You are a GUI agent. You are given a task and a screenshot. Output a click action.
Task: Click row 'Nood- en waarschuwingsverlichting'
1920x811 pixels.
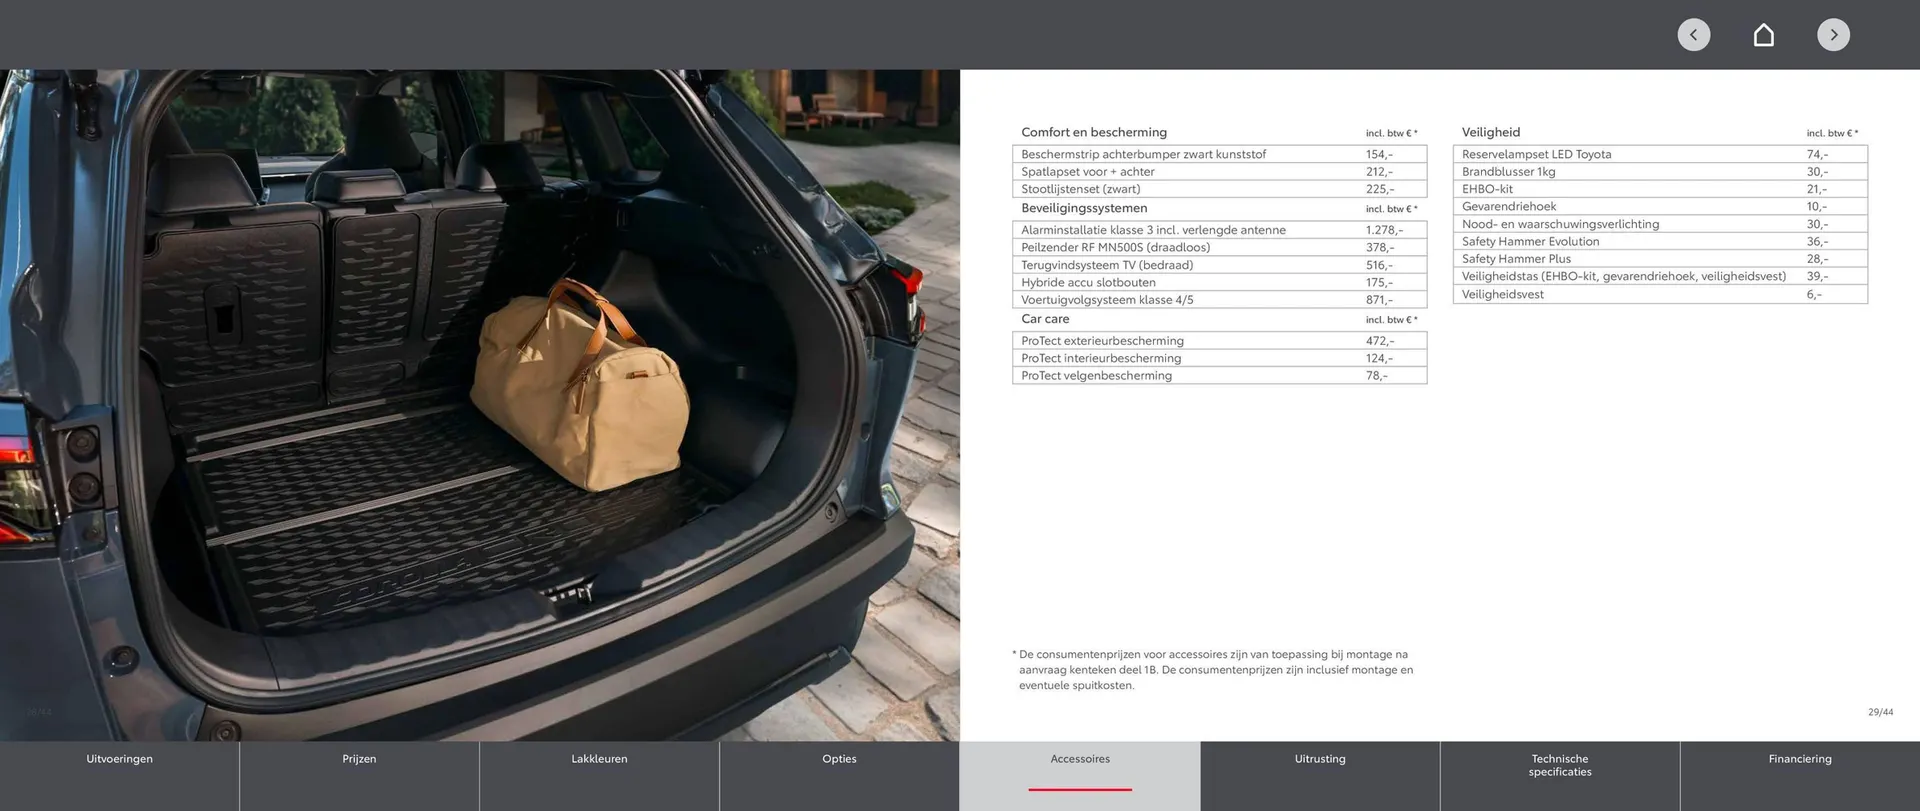point(1660,224)
